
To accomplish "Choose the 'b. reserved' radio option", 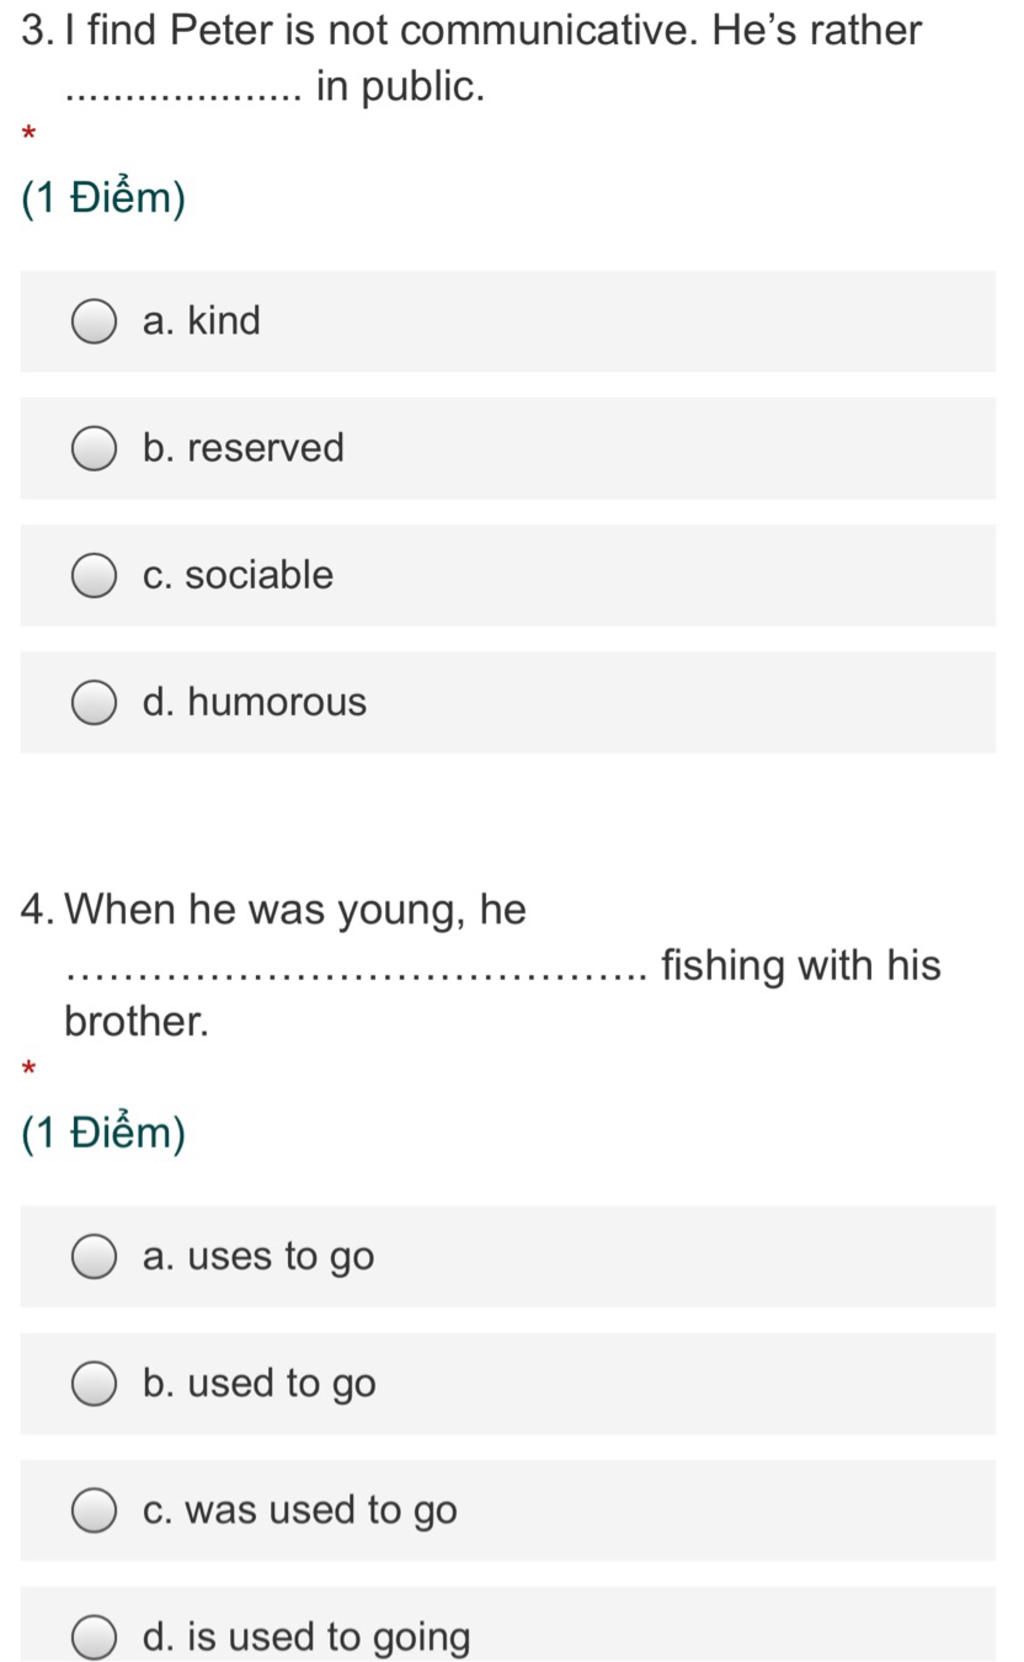I will [x=94, y=448].
